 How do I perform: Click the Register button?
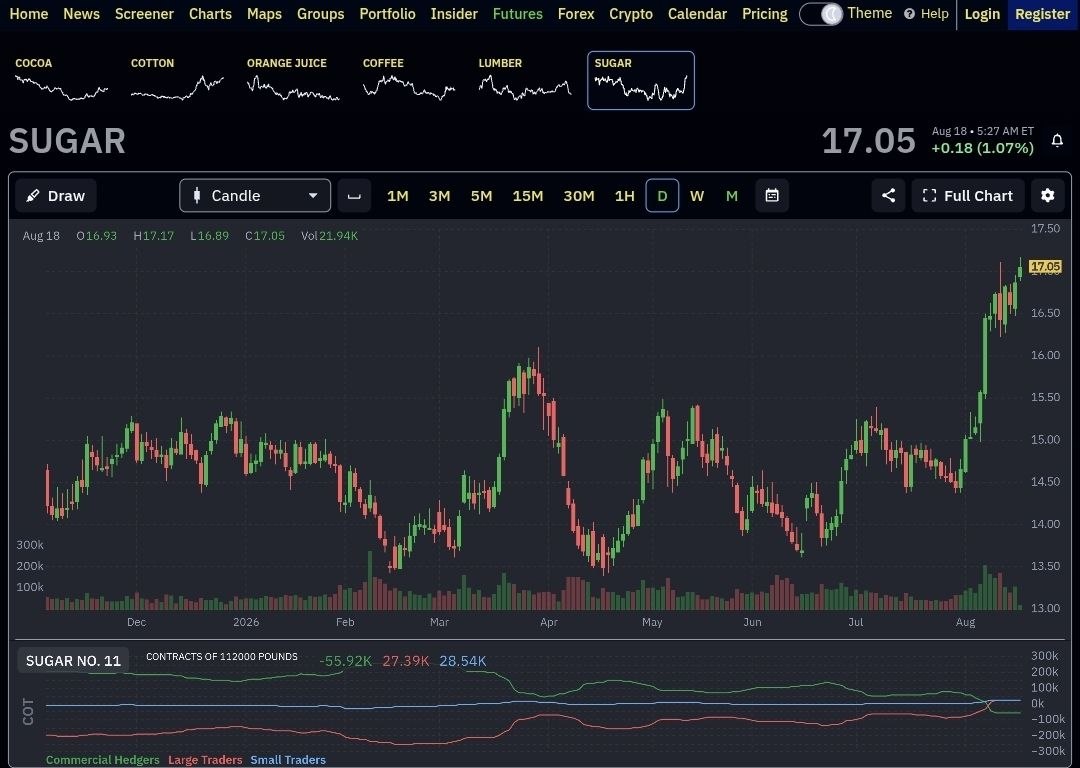coord(1042,14)
